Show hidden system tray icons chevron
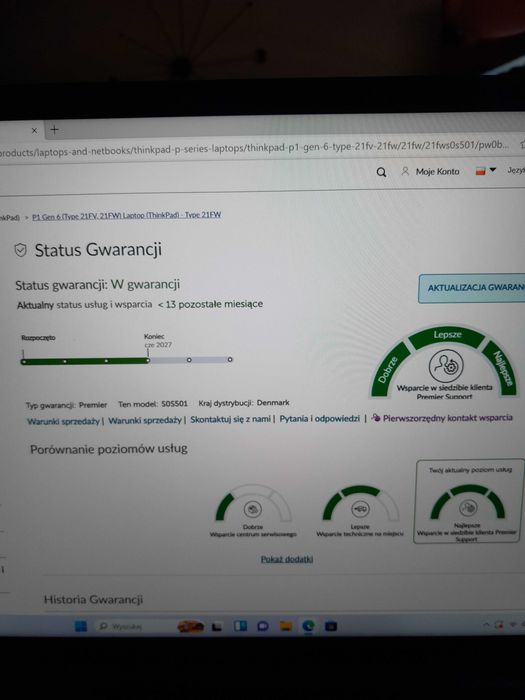The image size is (525, 700). (x=486, y=625)
